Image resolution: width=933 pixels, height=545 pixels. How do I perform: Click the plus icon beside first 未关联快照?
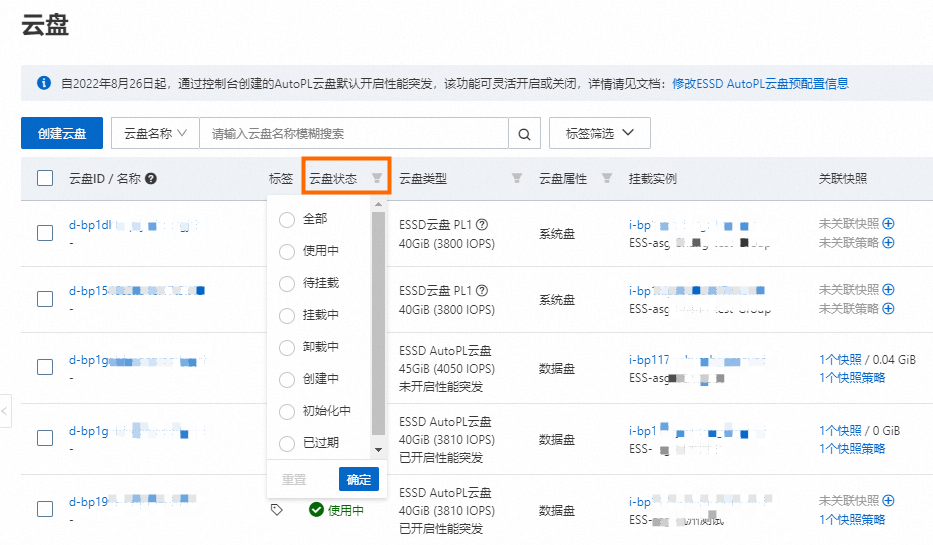pyautogui.click(x=888, y=224)
